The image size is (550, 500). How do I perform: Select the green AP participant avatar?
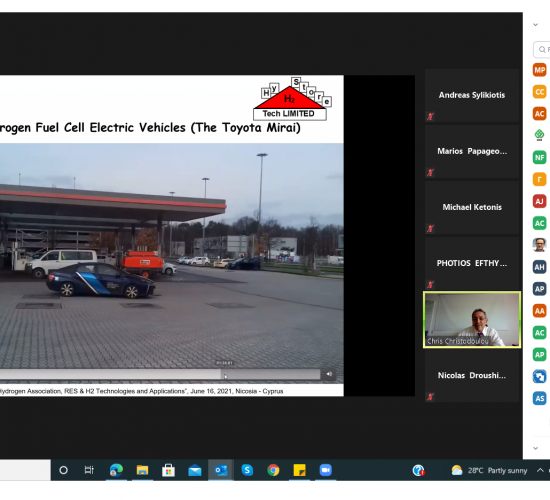click(x=539, y=354)
